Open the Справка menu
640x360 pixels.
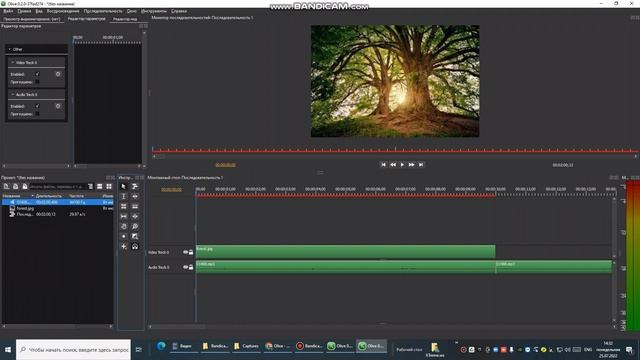179,11
